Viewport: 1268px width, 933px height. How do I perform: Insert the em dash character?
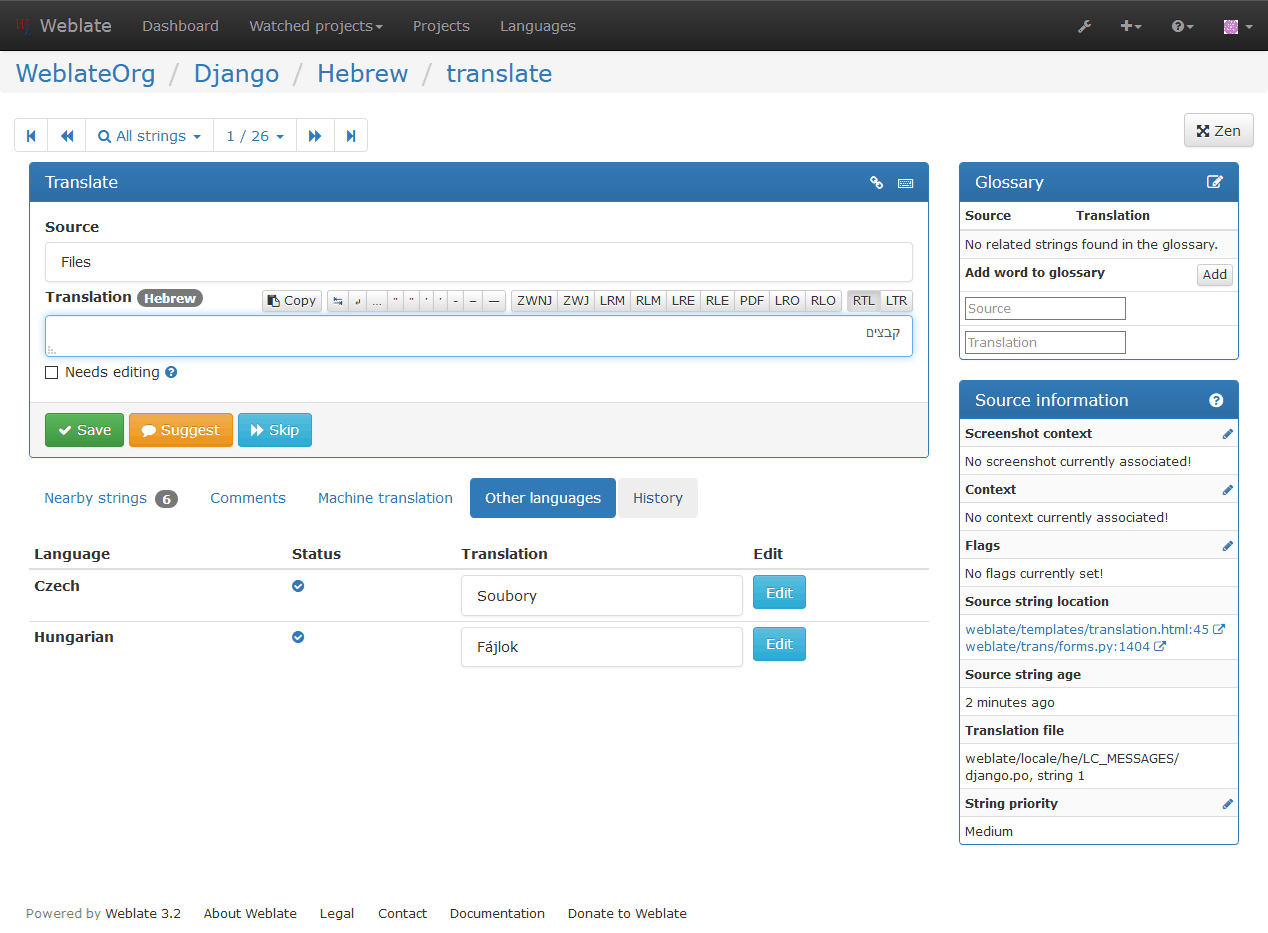tap(494, 300)
